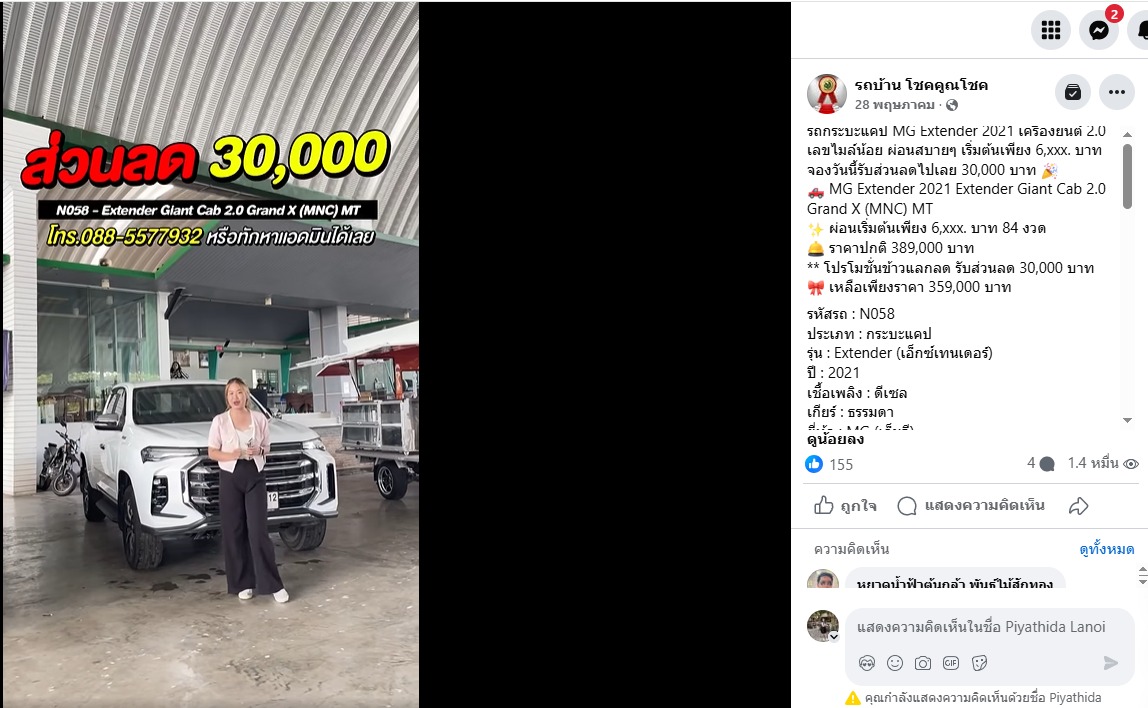The height and width of the screenshot is (708, 1148).
Task: Insert a GIF in the comment
Action: point(950,663)
